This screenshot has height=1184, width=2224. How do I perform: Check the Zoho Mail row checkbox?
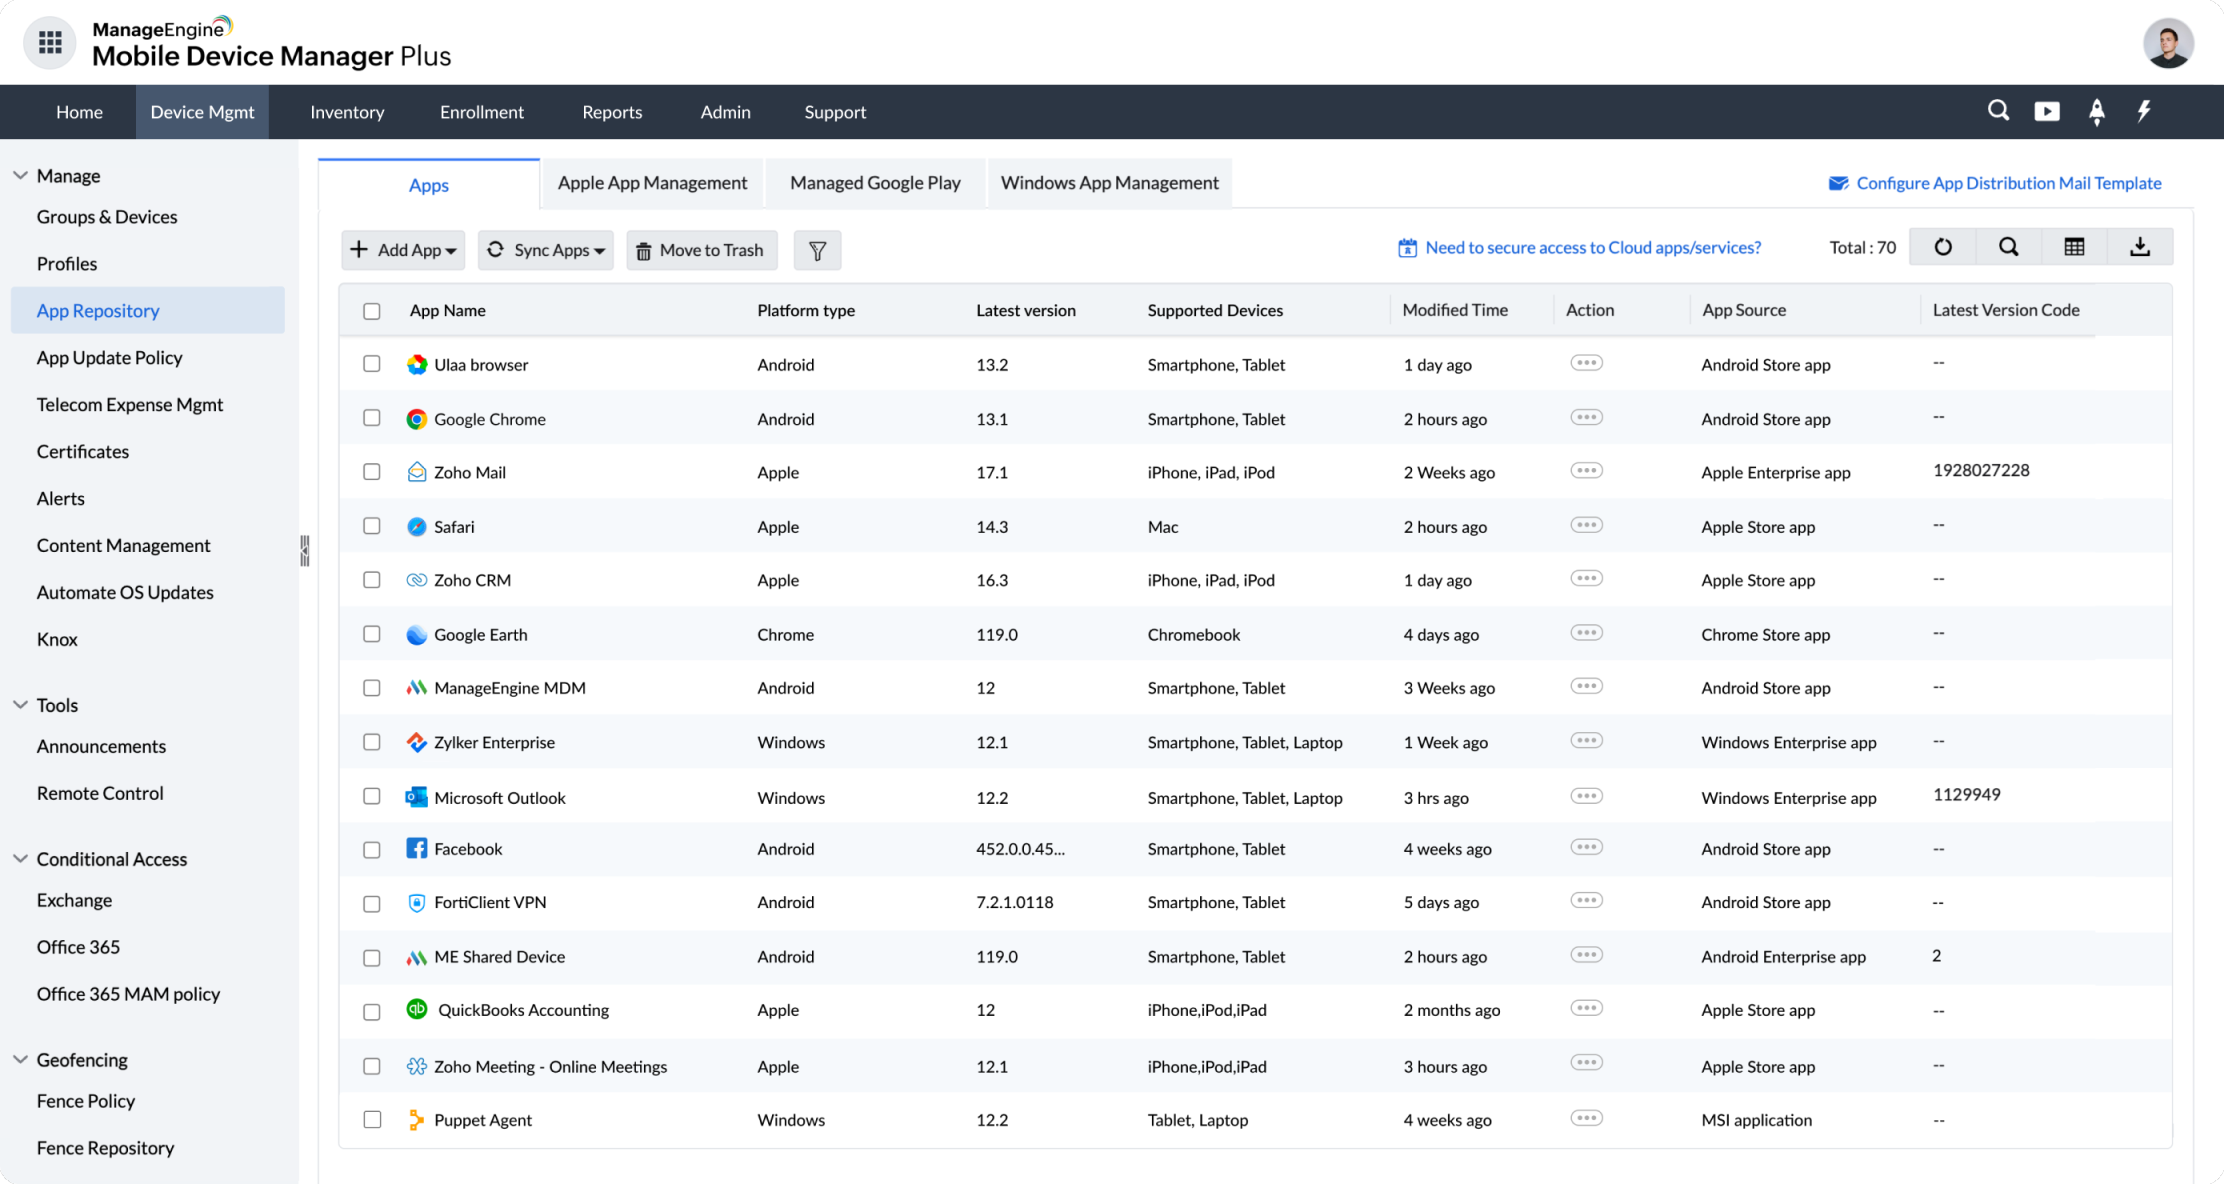click(372, 472)
